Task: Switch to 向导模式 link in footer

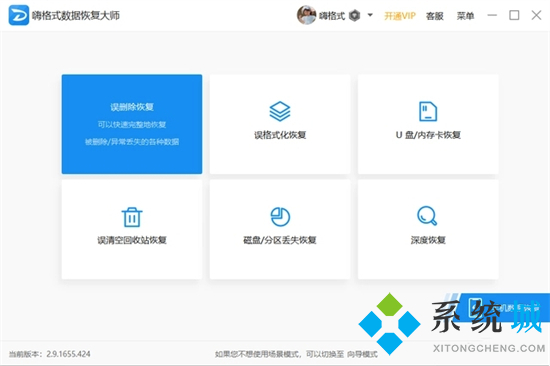Action: 363,354
